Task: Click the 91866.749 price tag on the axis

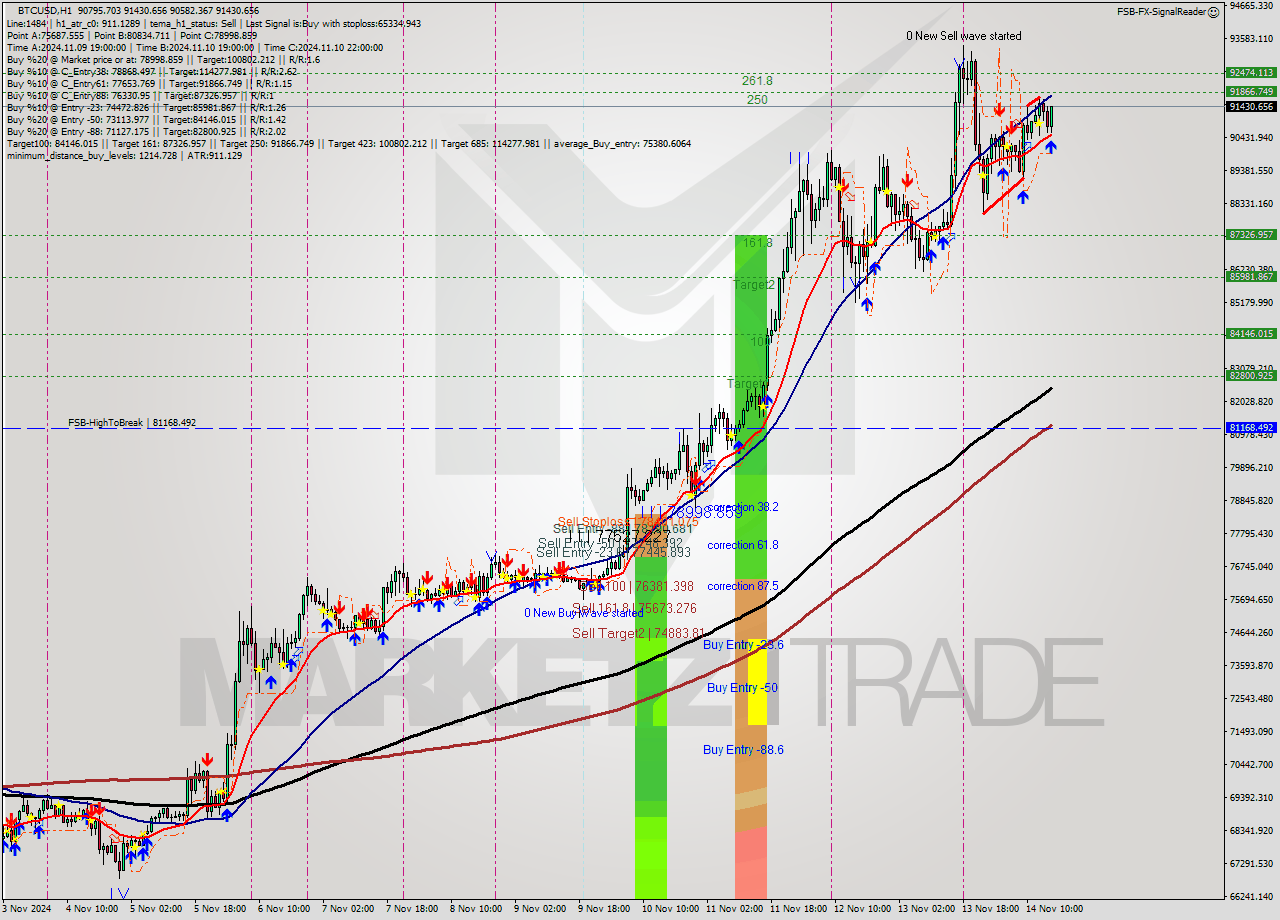Action: [1251, 91]
